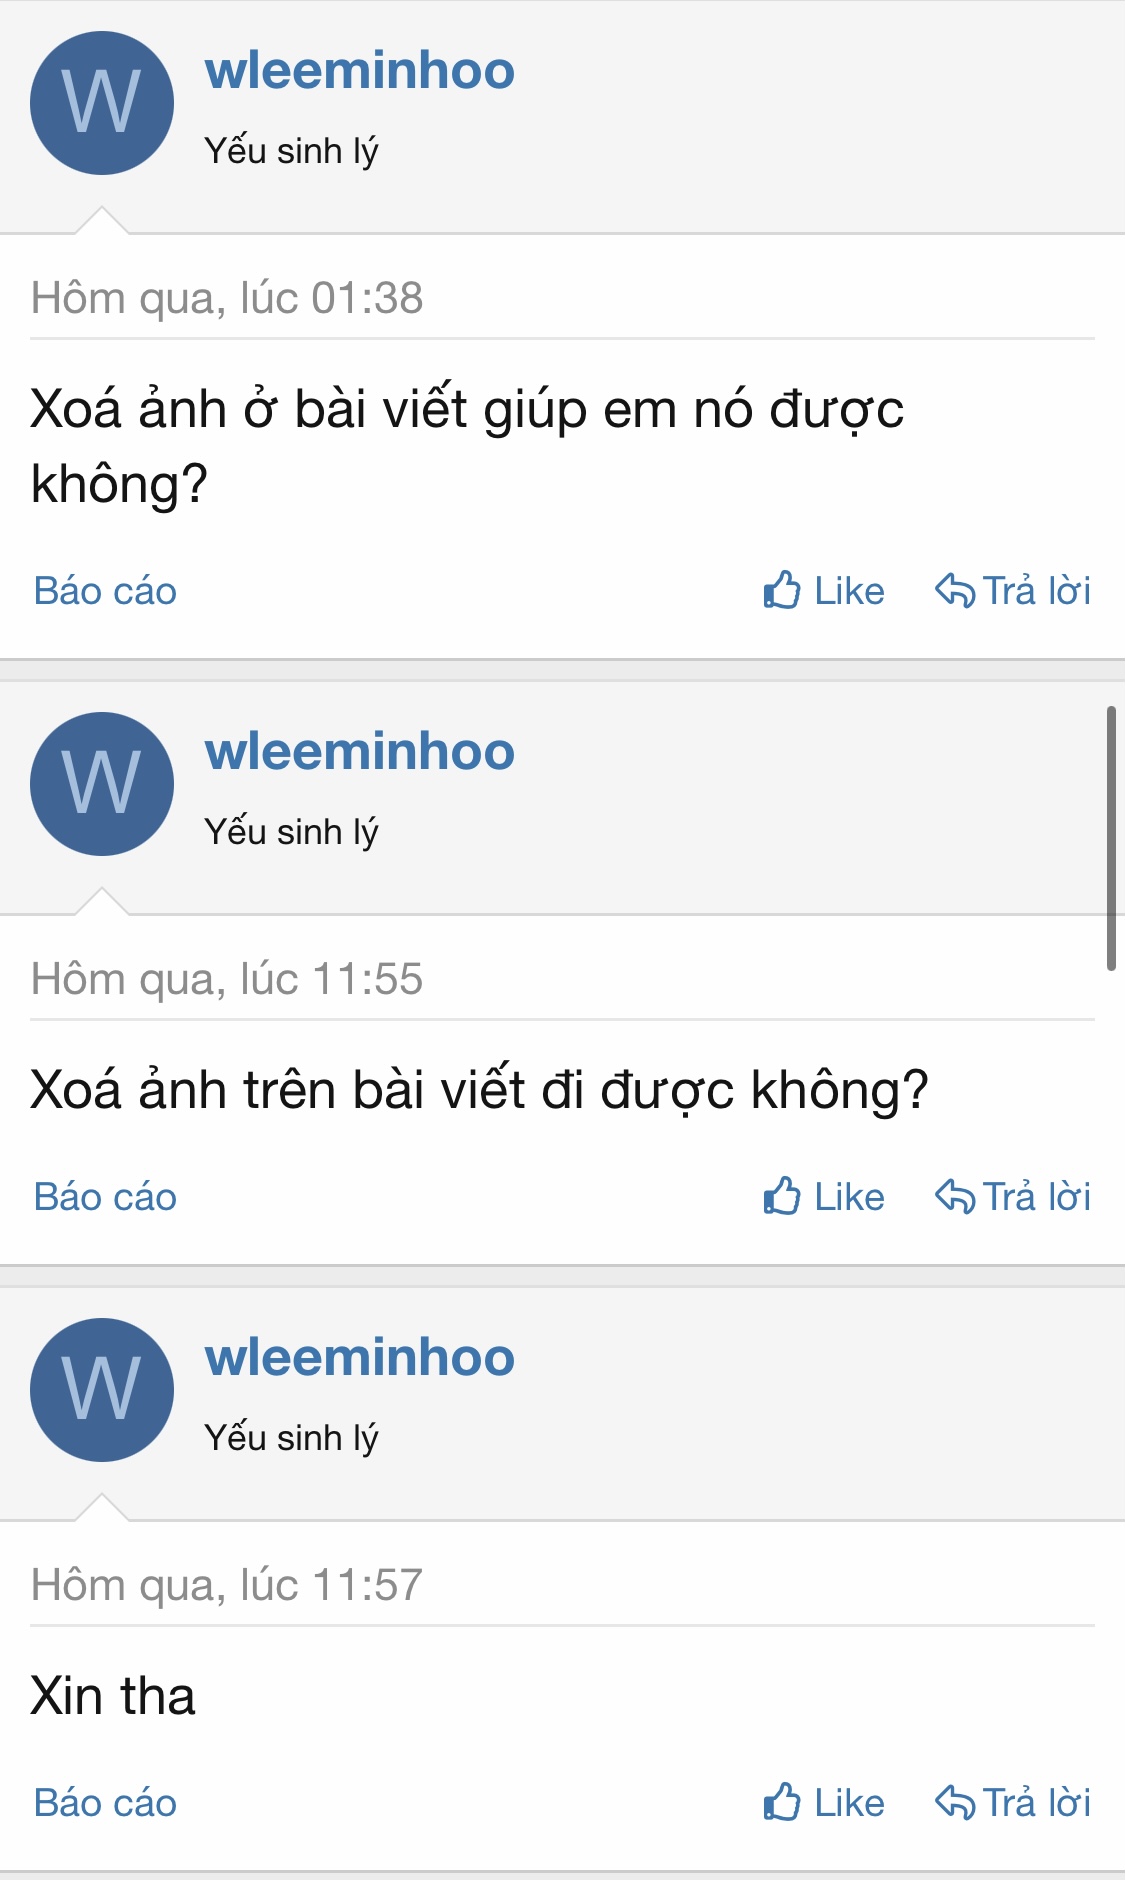
Task: Select 'Trả lời' text on the 'Xin tha' comment
Action: point(1037,1802)
